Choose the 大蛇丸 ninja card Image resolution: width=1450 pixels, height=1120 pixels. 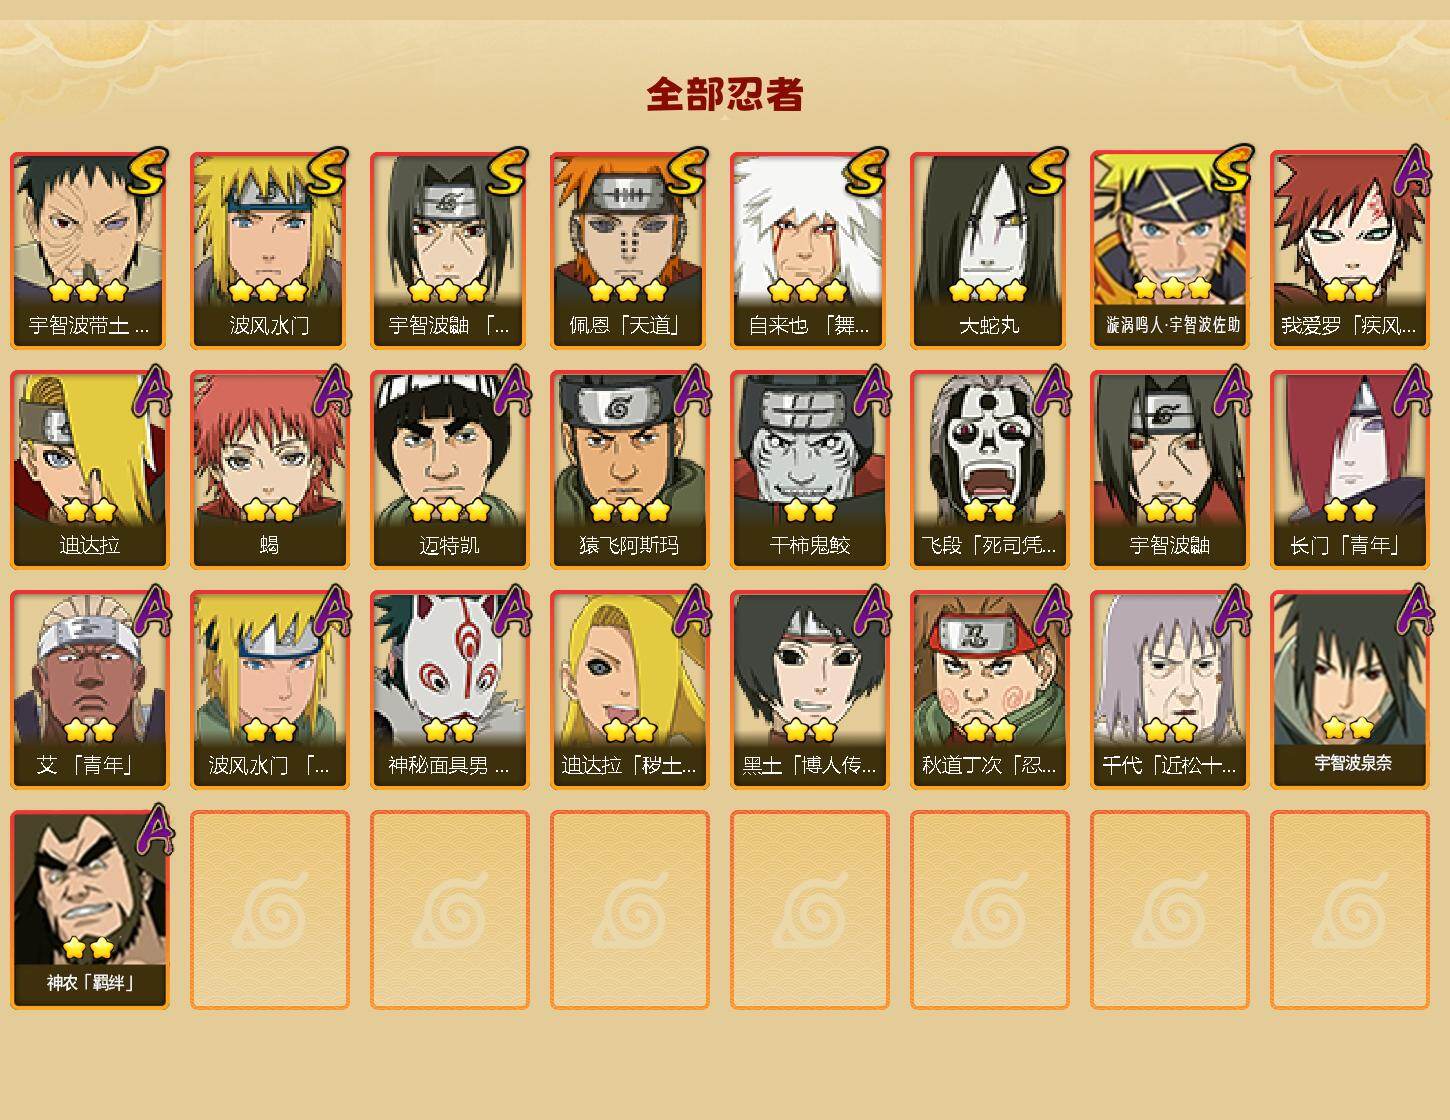(990, 250)
